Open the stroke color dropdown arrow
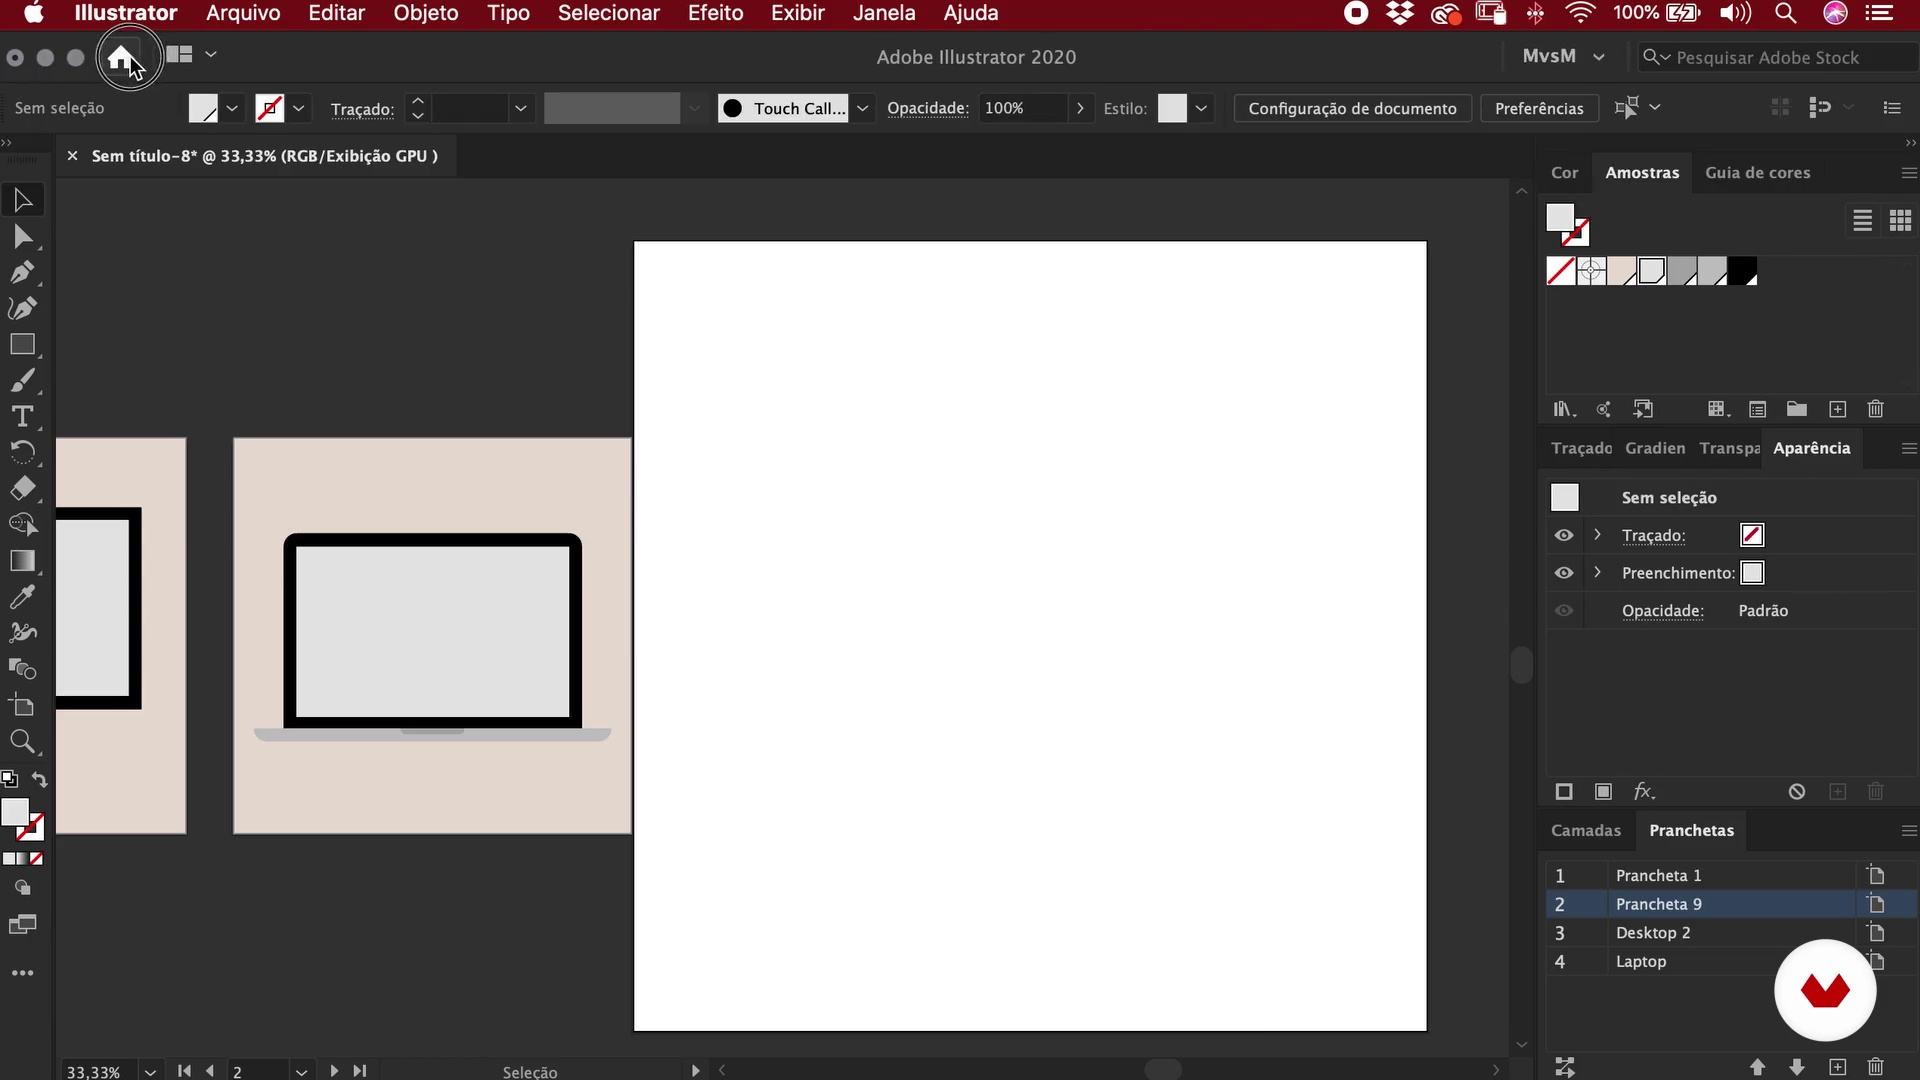 pos(298,108)
